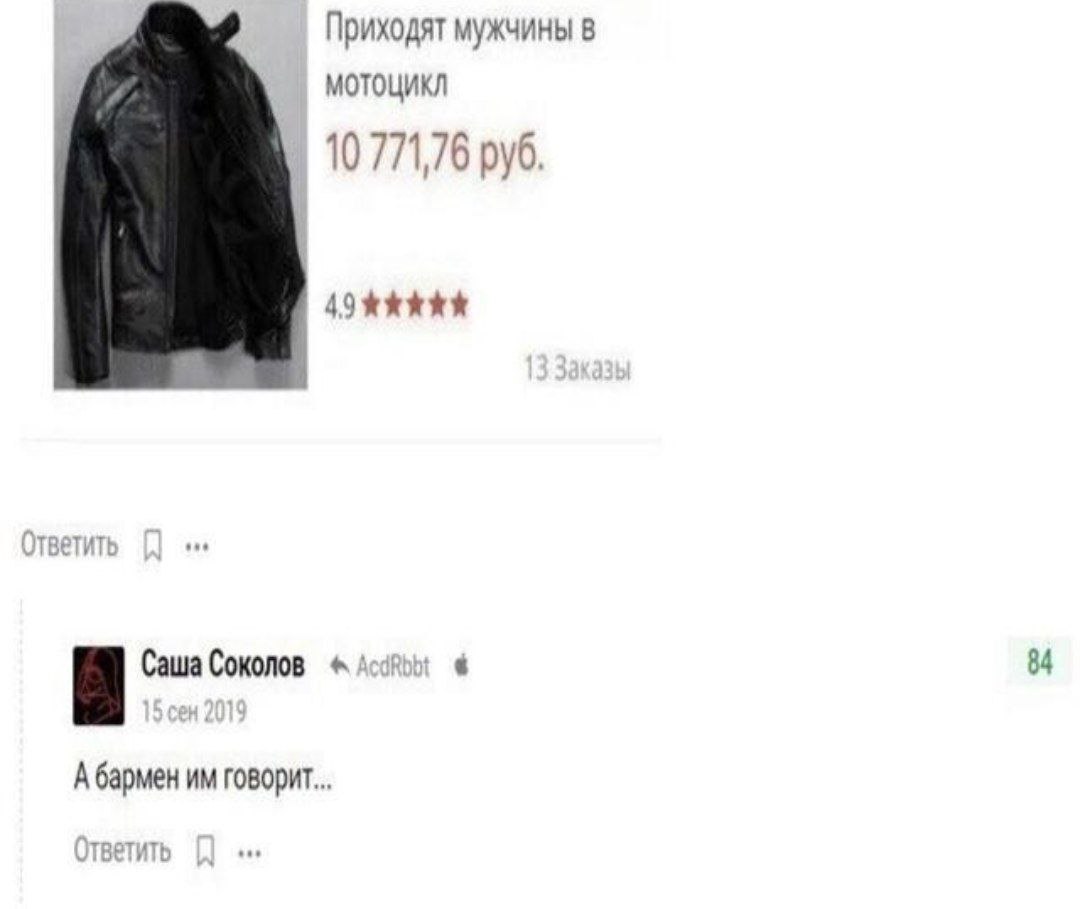Viewport: 1080px width, 909px height.
Task: Open more options for first comment
Action: (197, 548)
